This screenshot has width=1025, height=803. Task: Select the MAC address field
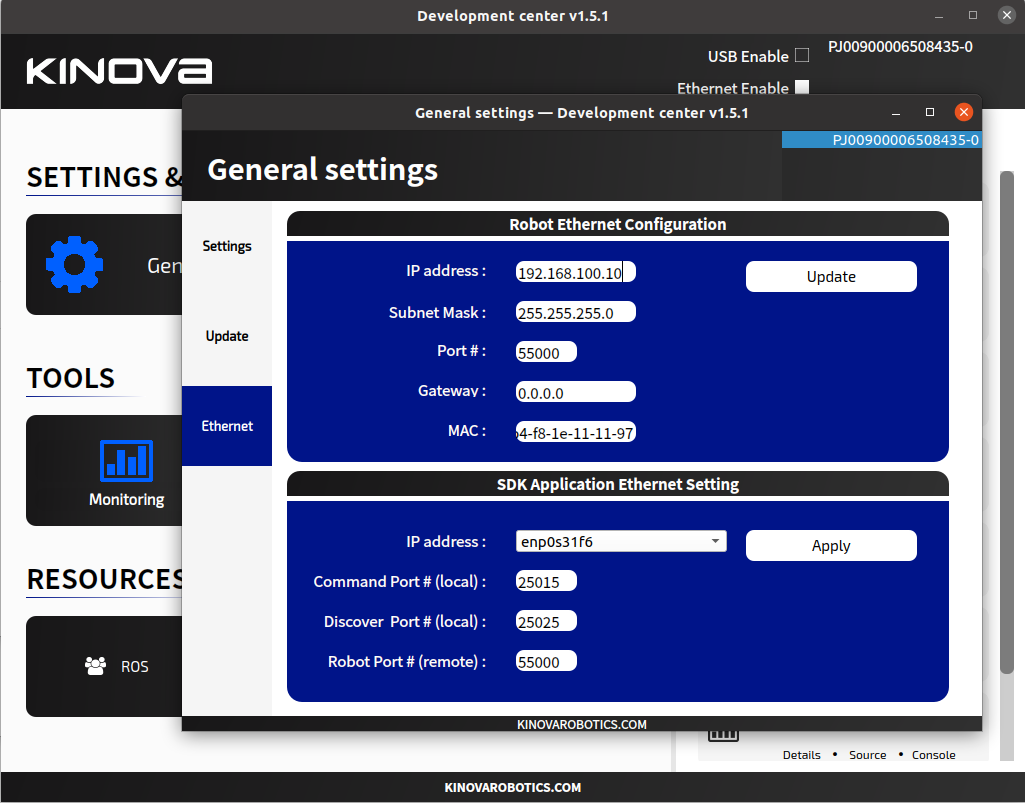point(575,431)
